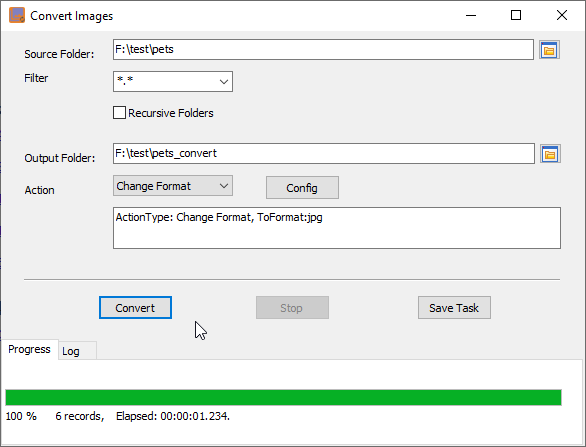Click the green progress bar
586x447 pixels.
point(283,397)
